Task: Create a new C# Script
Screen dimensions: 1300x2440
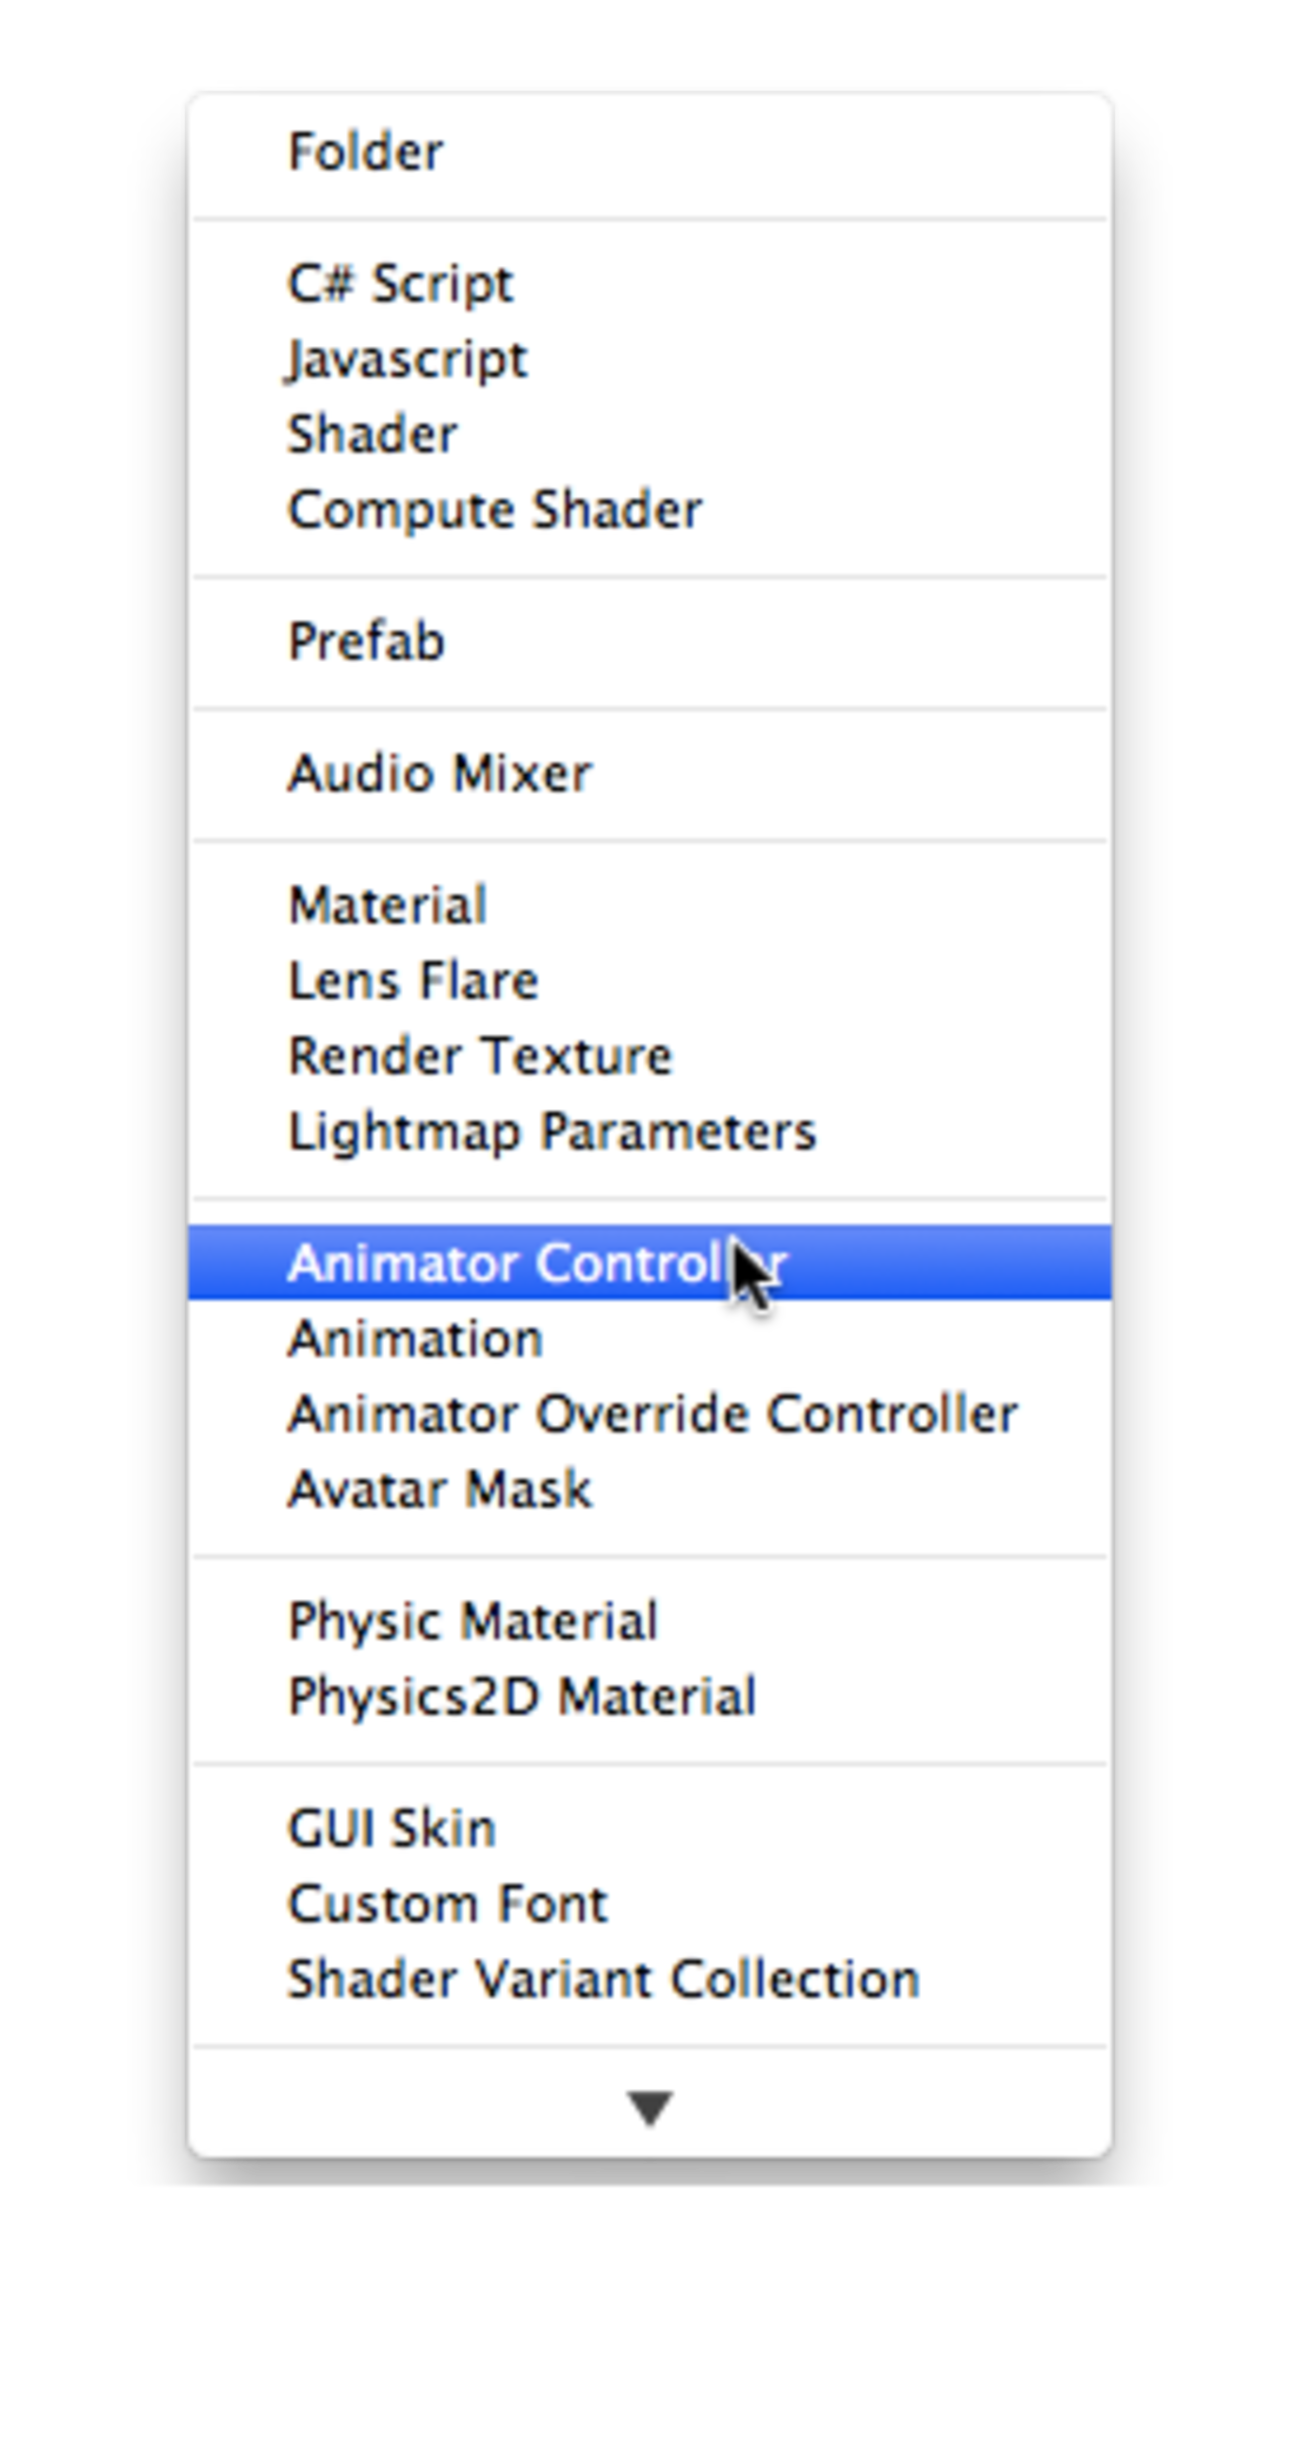Action: [x=400, y=285]
